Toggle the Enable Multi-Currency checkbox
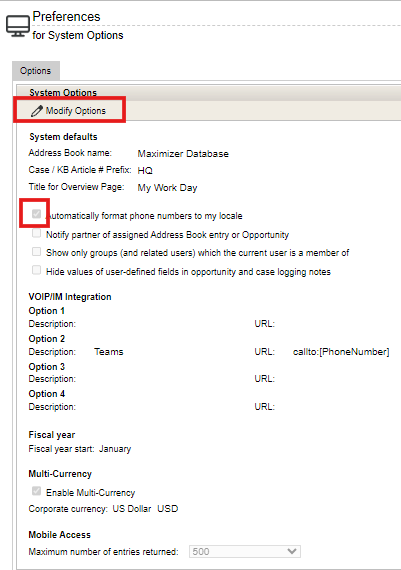Screen dimensions: 401x570 36,491
